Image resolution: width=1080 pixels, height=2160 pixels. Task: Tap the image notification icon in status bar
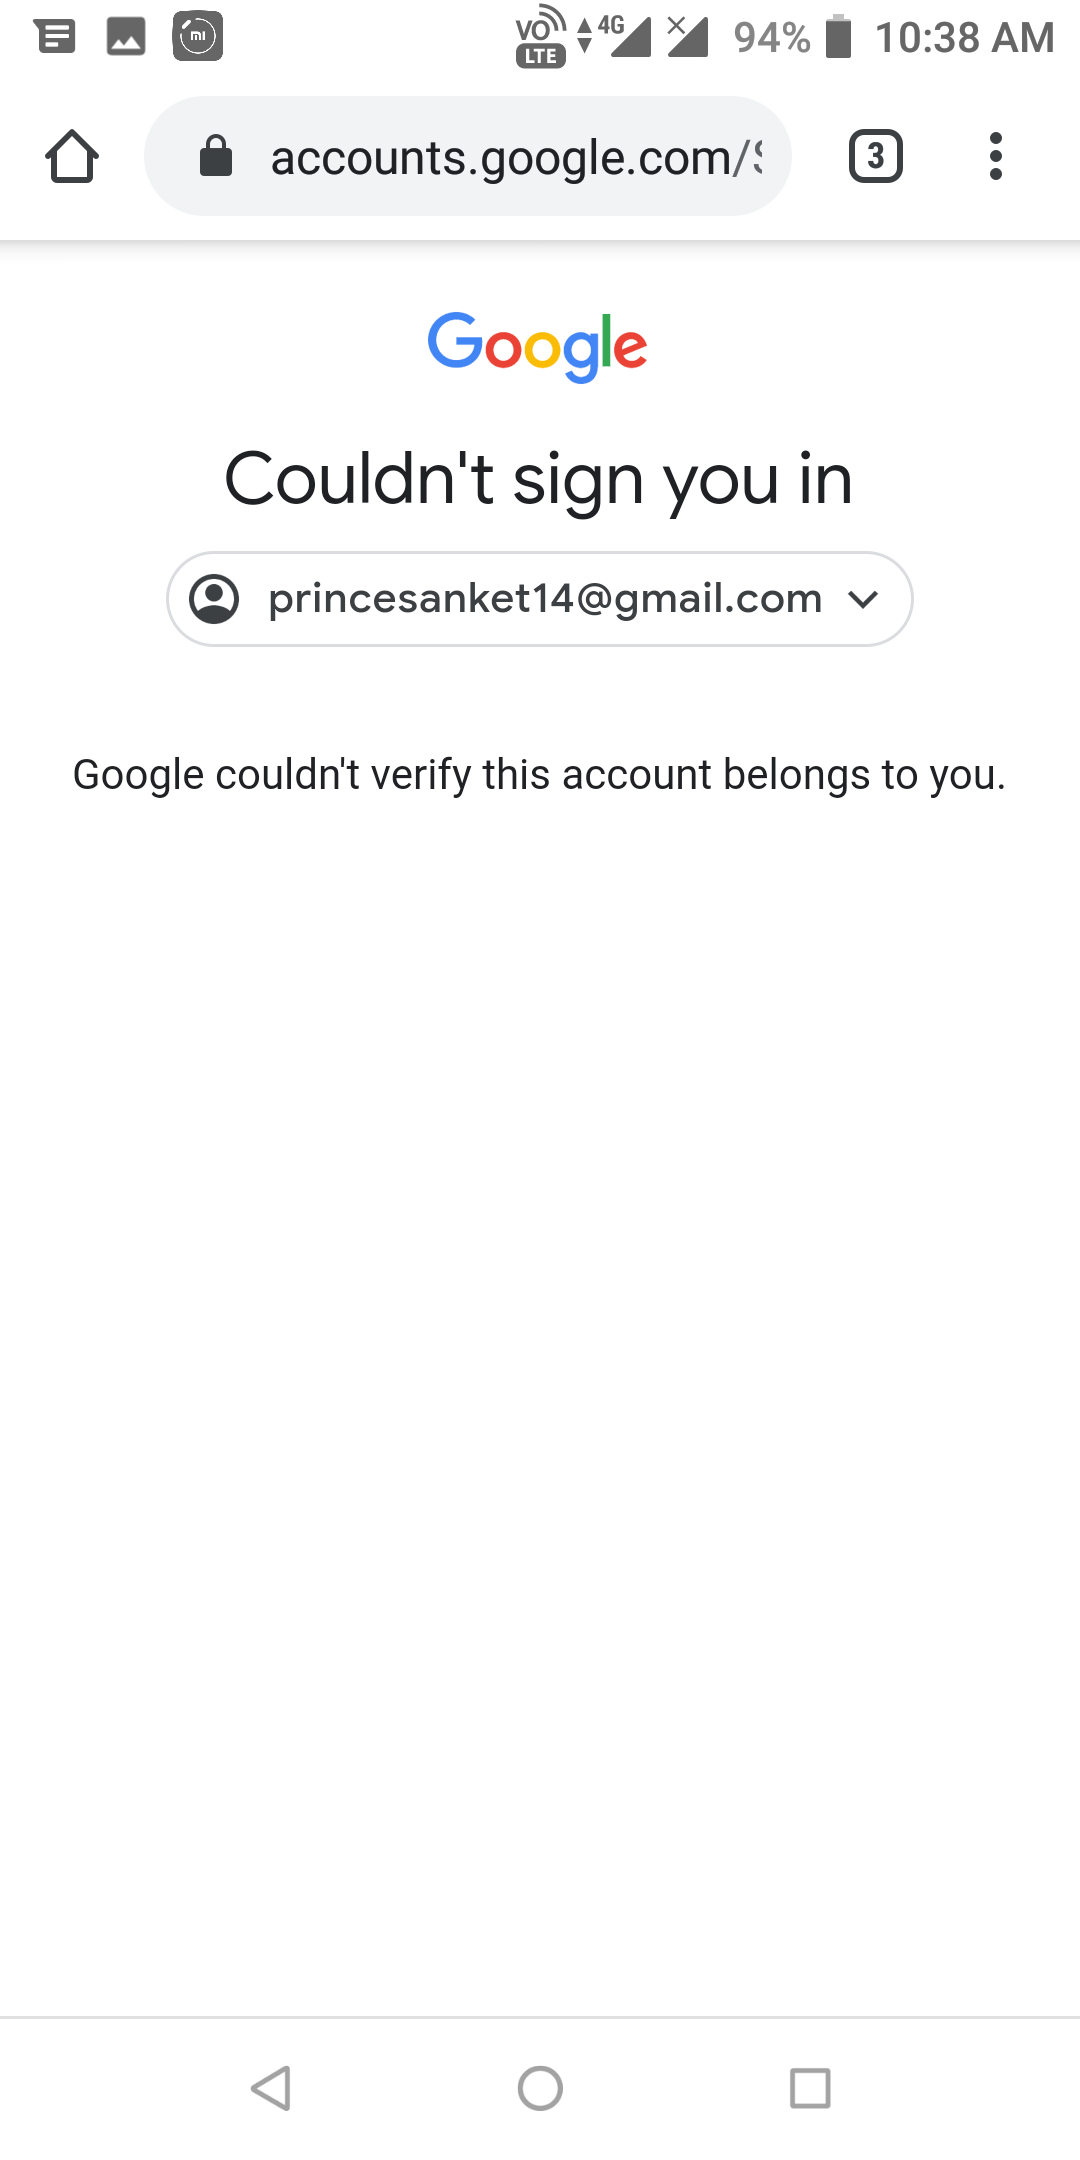pos(126,37)
